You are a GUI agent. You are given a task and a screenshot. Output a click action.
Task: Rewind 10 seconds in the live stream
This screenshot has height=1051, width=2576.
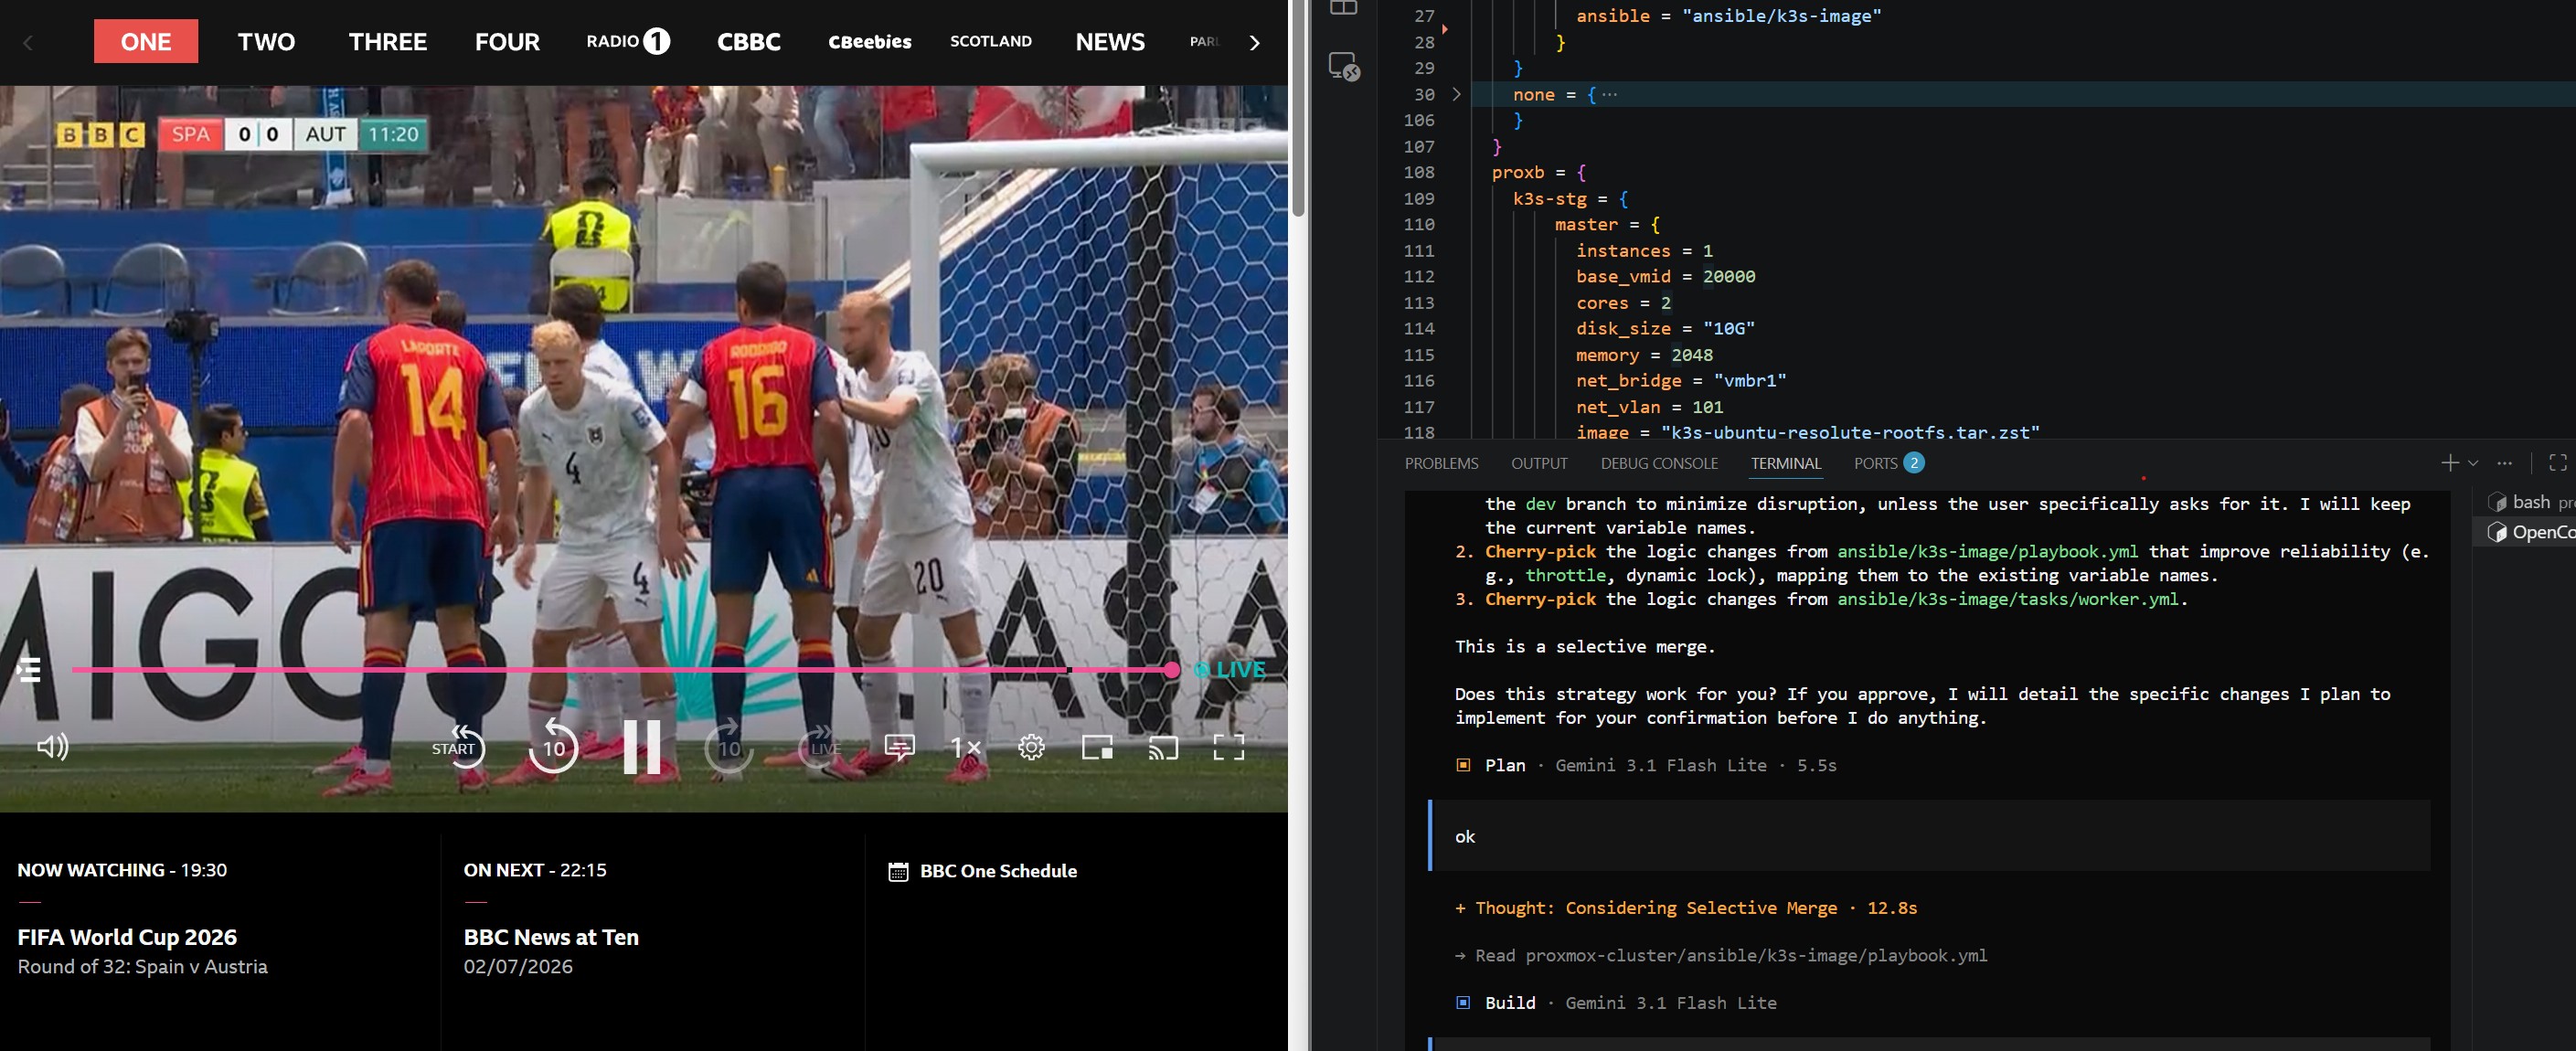tap(553, 747)
